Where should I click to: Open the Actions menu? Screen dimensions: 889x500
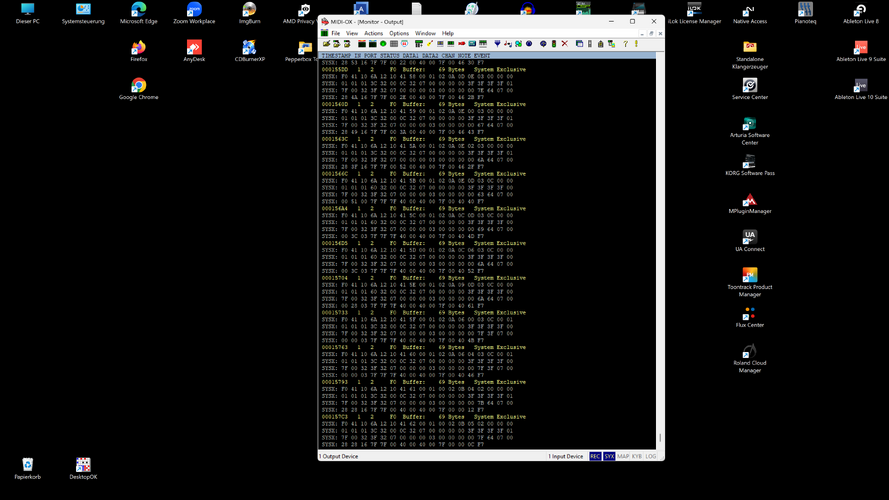[374, 33]
